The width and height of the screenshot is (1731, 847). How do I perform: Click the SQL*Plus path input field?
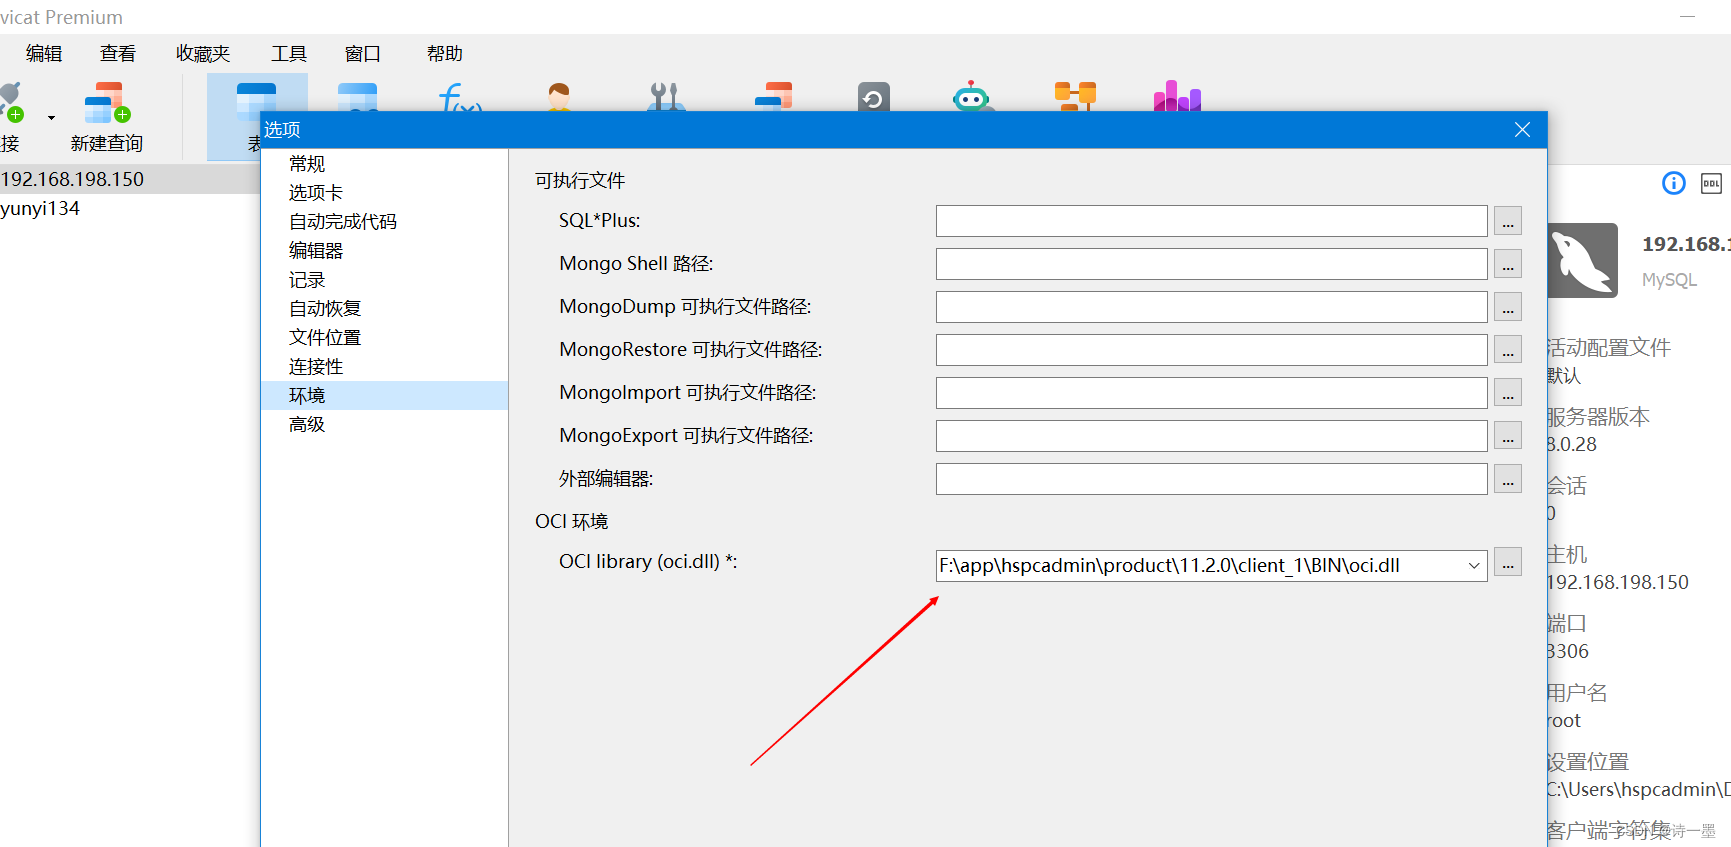(1211, 221)
